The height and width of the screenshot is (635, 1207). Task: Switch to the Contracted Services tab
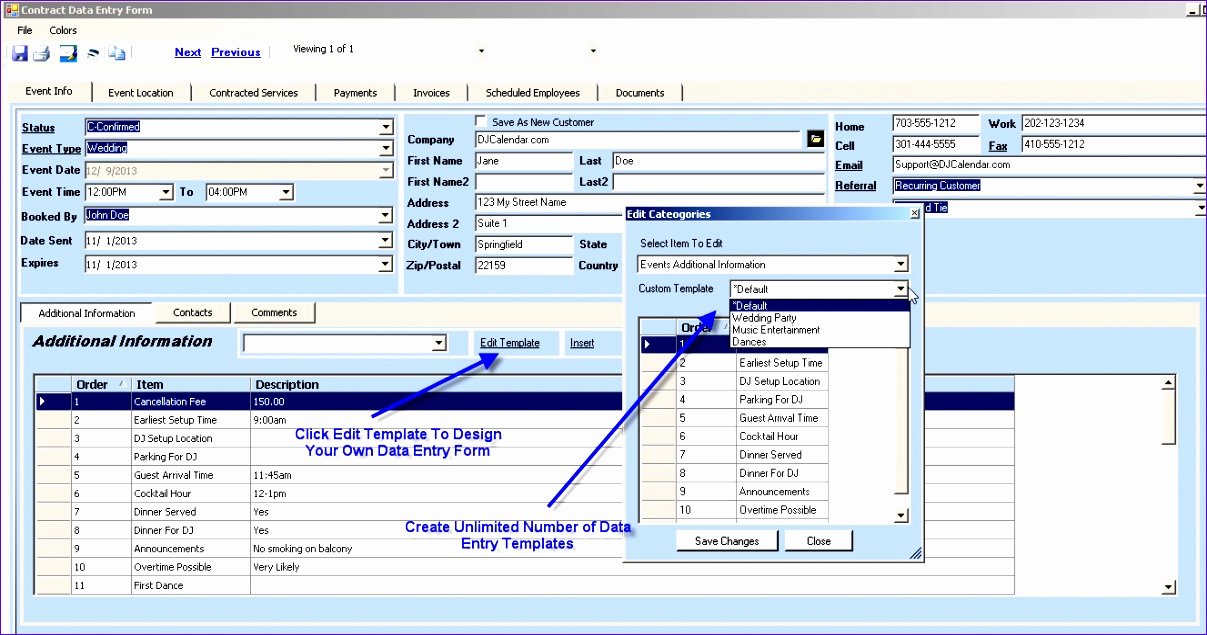pyautogui.click(x=254, y=92)
